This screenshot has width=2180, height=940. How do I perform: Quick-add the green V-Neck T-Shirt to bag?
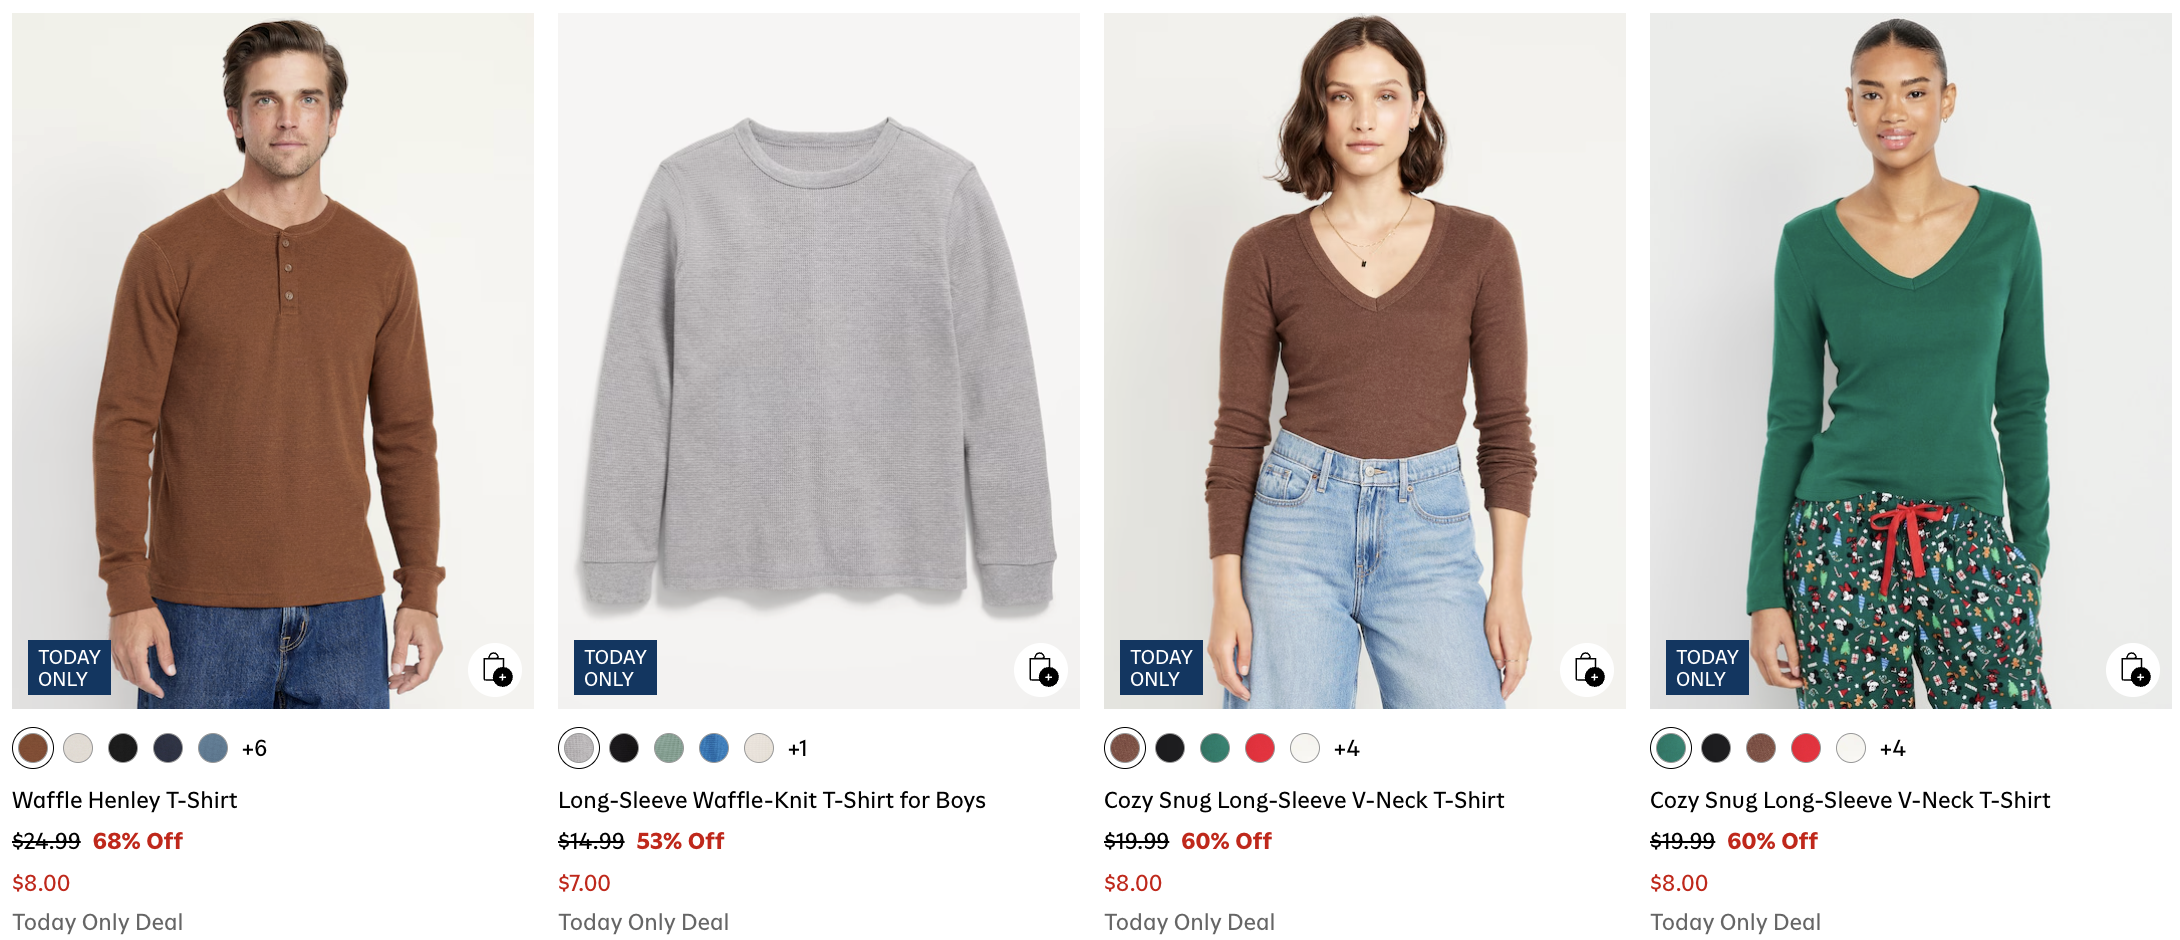[x=2133, y=669]
